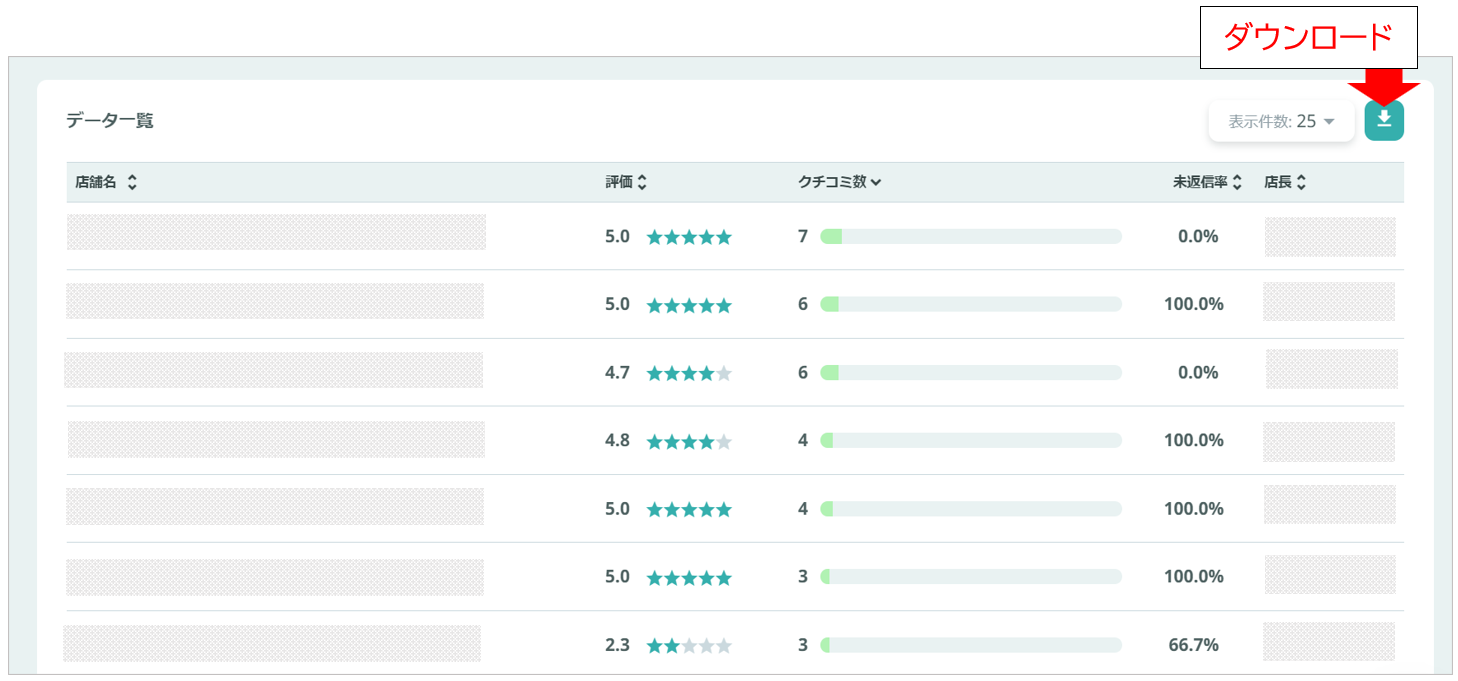Click the stars in the 4.8 rating row
The height and width of the screenshot is (681, 1458).
[x=689, y=441]
